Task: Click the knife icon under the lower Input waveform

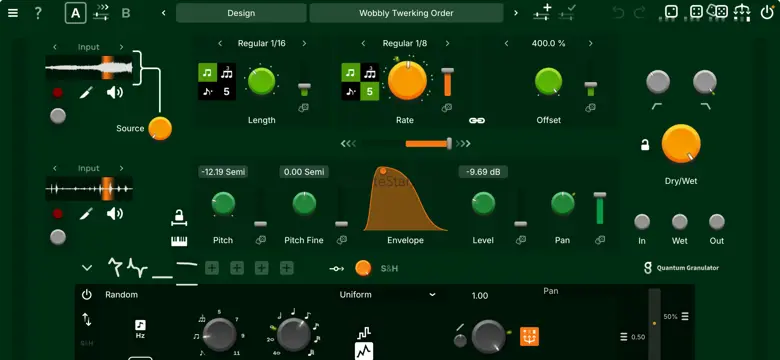Action: point(87,214)
